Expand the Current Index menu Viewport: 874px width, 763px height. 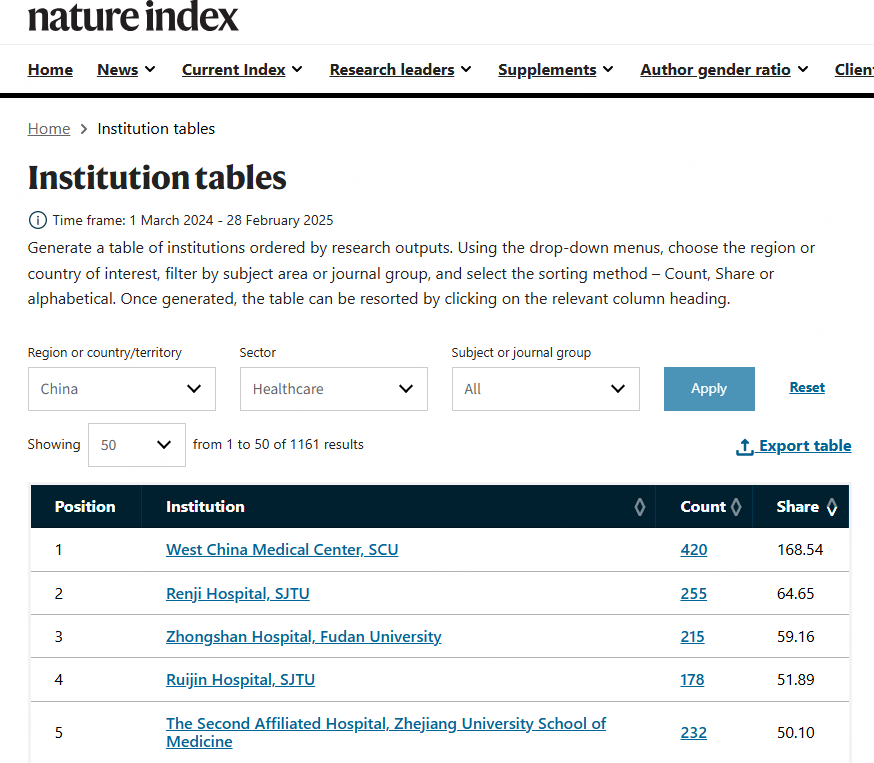point(242,70)
